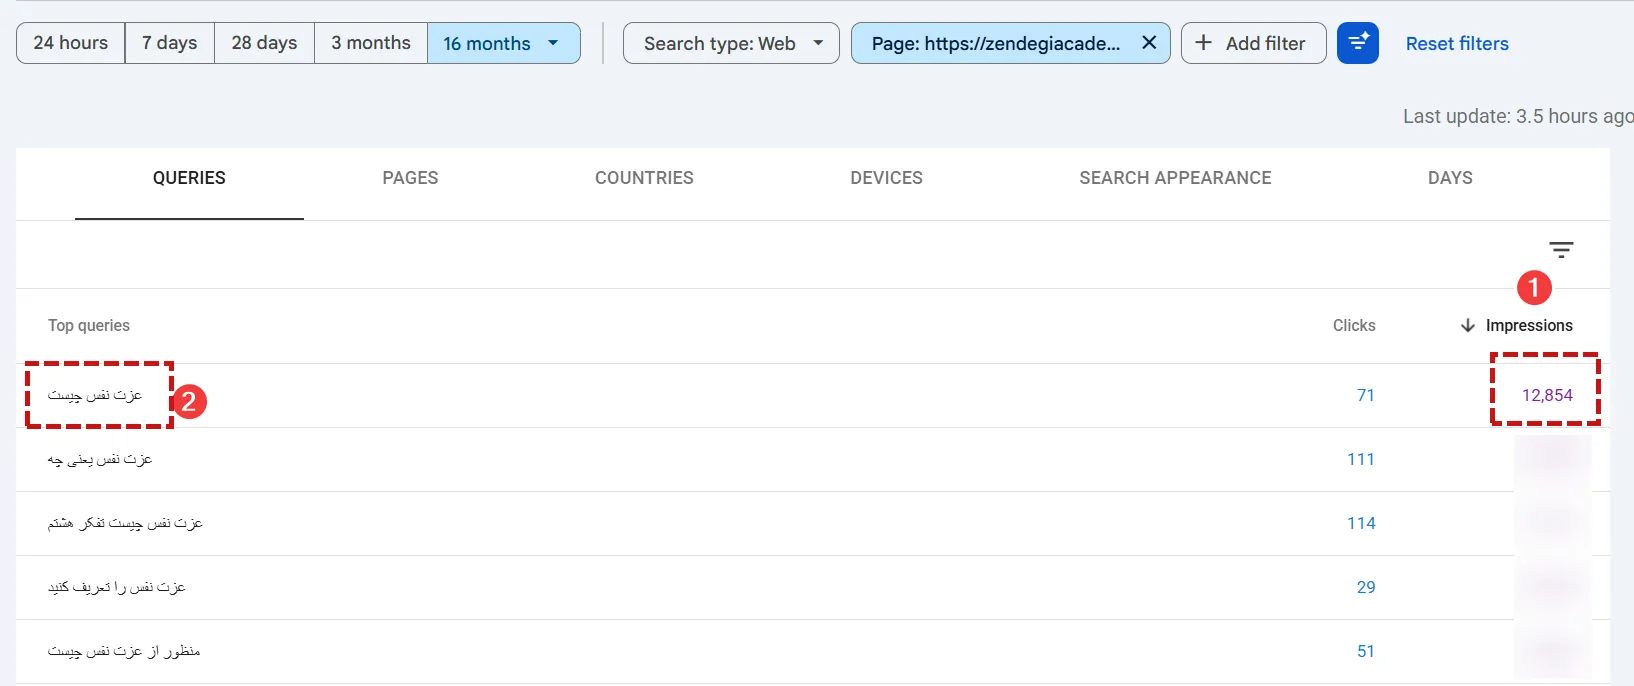
Task: Remove the Page filter with its X icon
Action: pyautogui.click(x=1149, y=43)
